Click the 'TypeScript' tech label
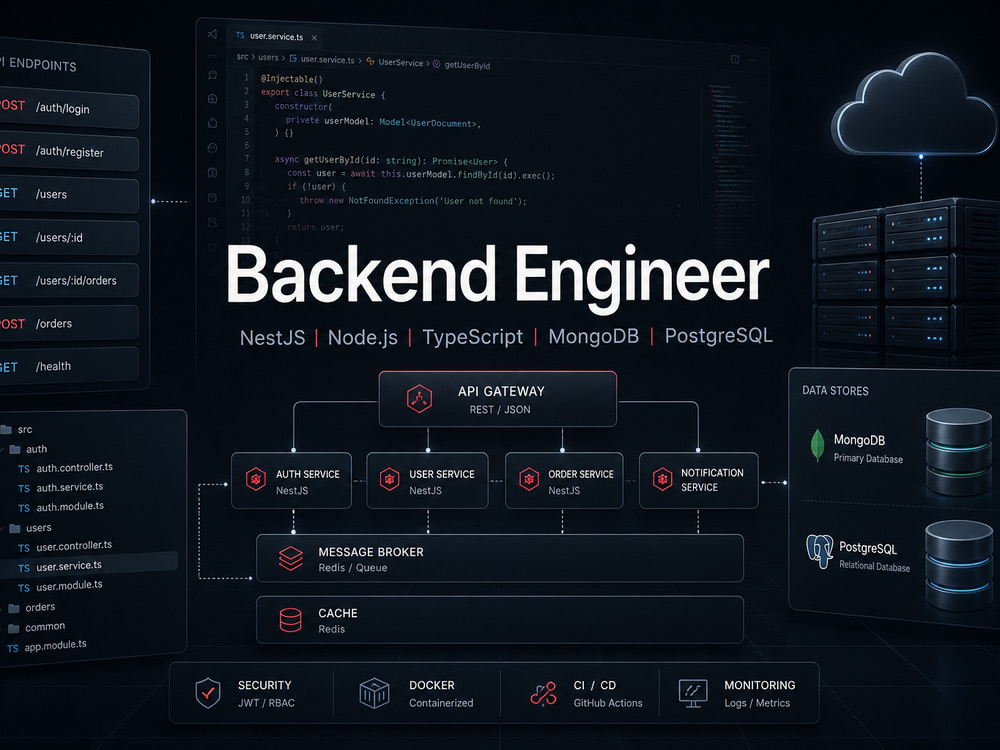 pos(473,337)
